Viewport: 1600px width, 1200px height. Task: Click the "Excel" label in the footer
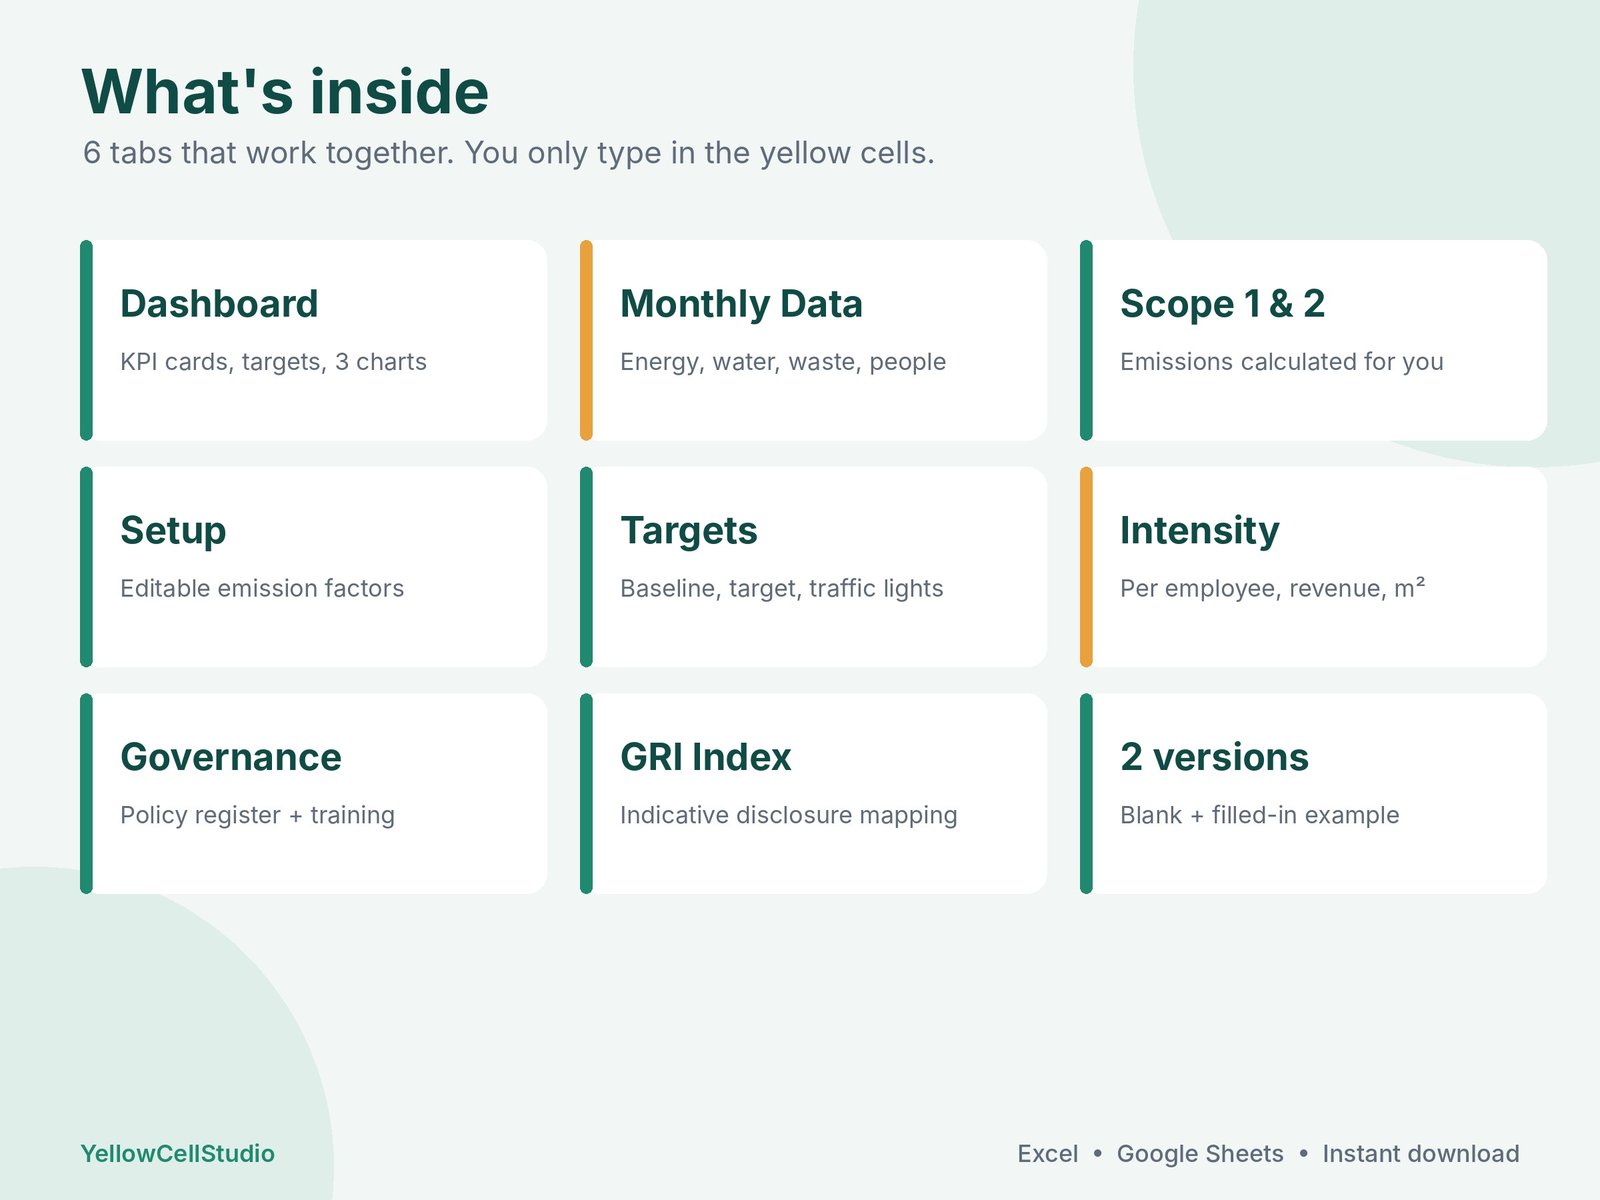click(x=1047, y=1154)
